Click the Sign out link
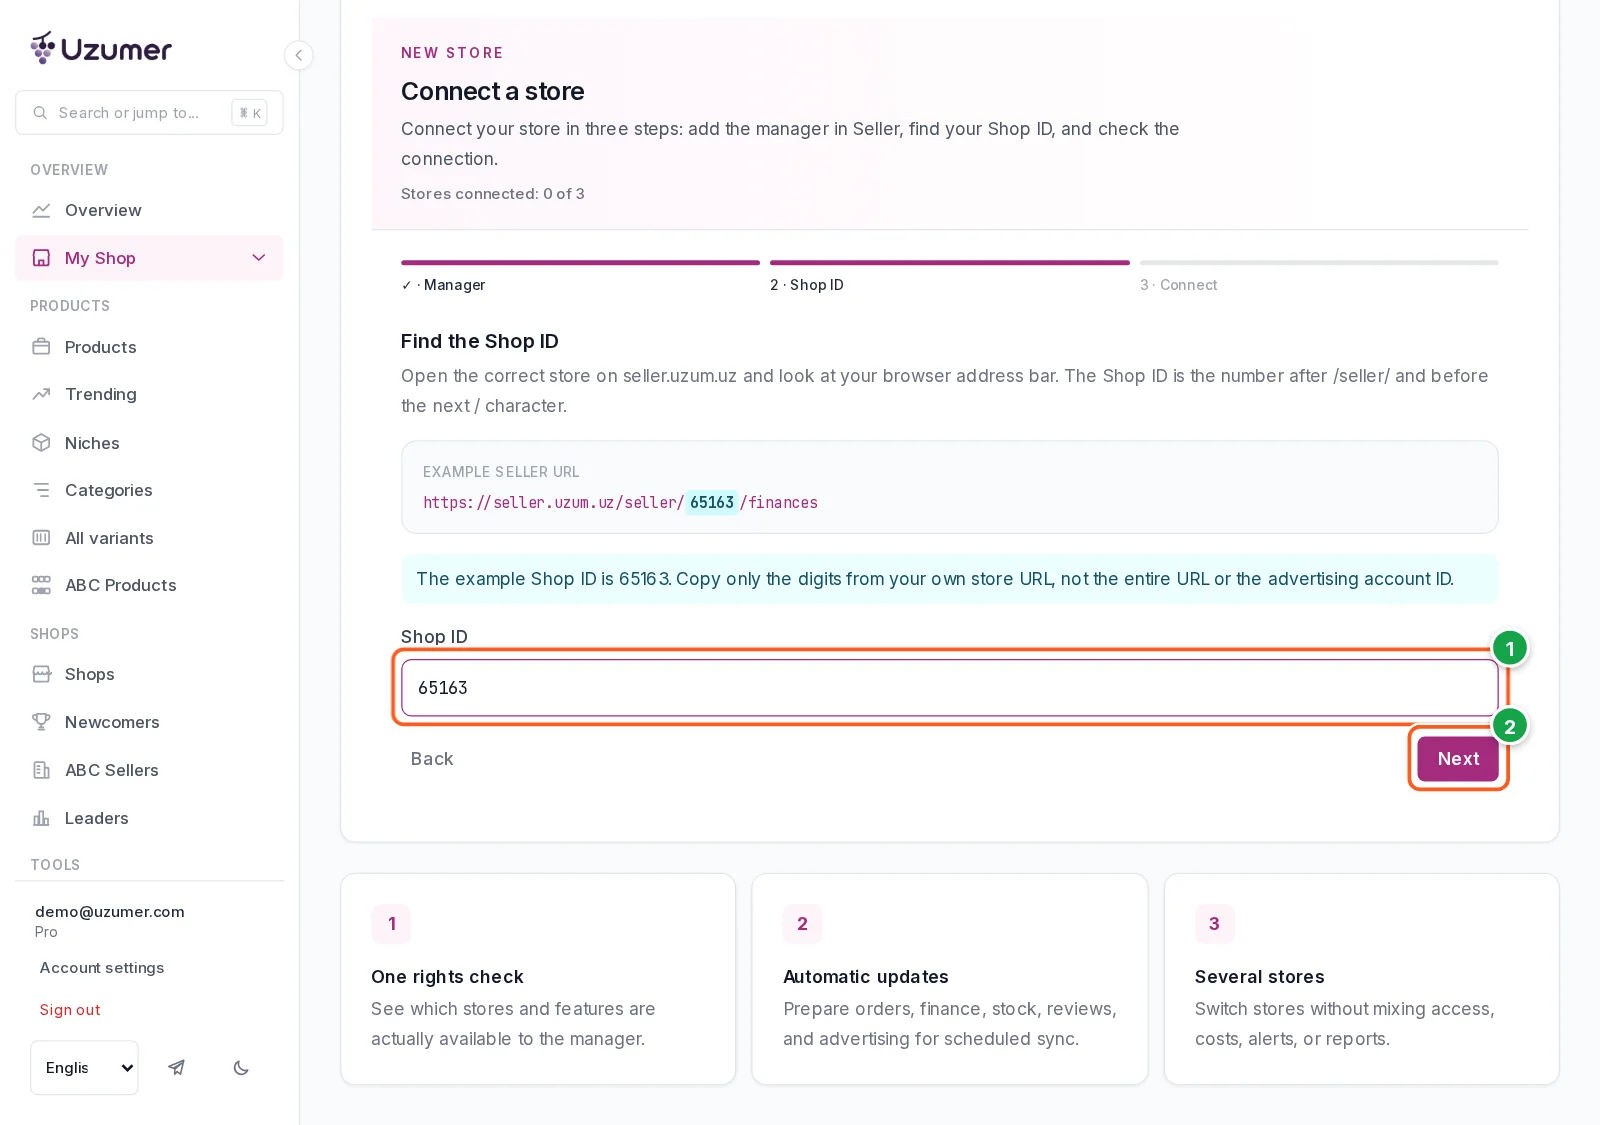This screenshot has height=1125, width=1600. [x=70, y=1010]
